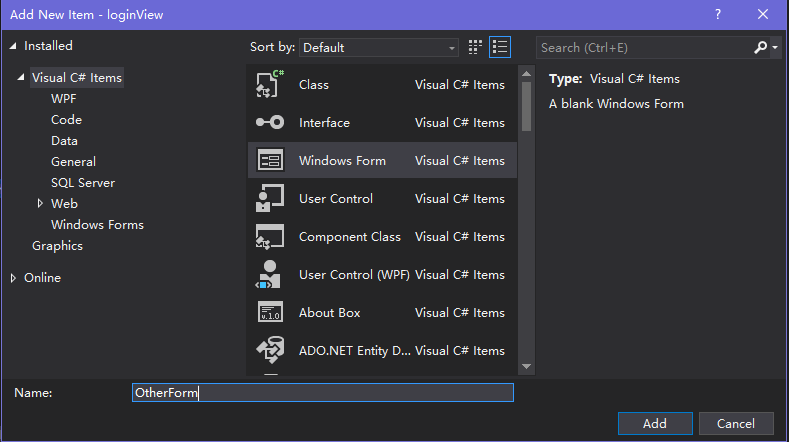Click the 'About Box' template name
Image resolution: width=789 pixels, height=442 pixels.
pyautogui.click(x=330, y=313)
